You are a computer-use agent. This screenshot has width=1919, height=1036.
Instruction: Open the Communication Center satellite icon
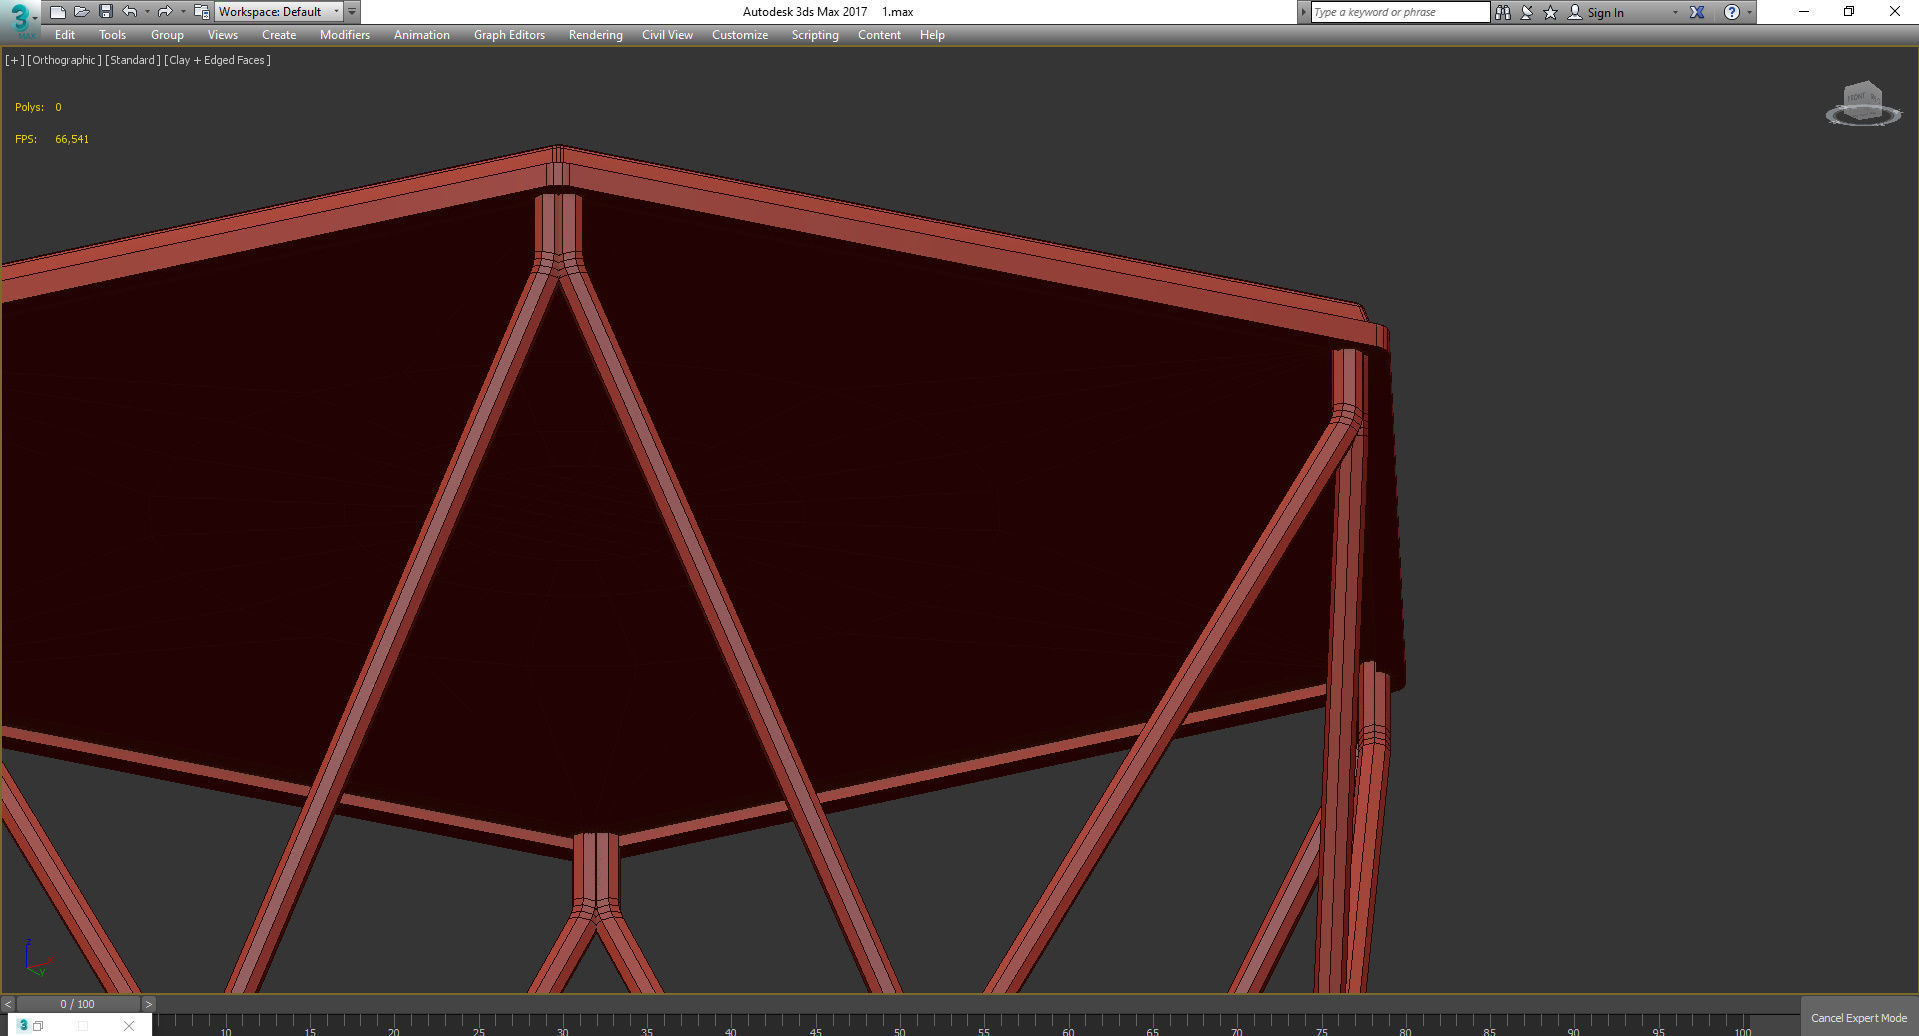[1527, 12]
